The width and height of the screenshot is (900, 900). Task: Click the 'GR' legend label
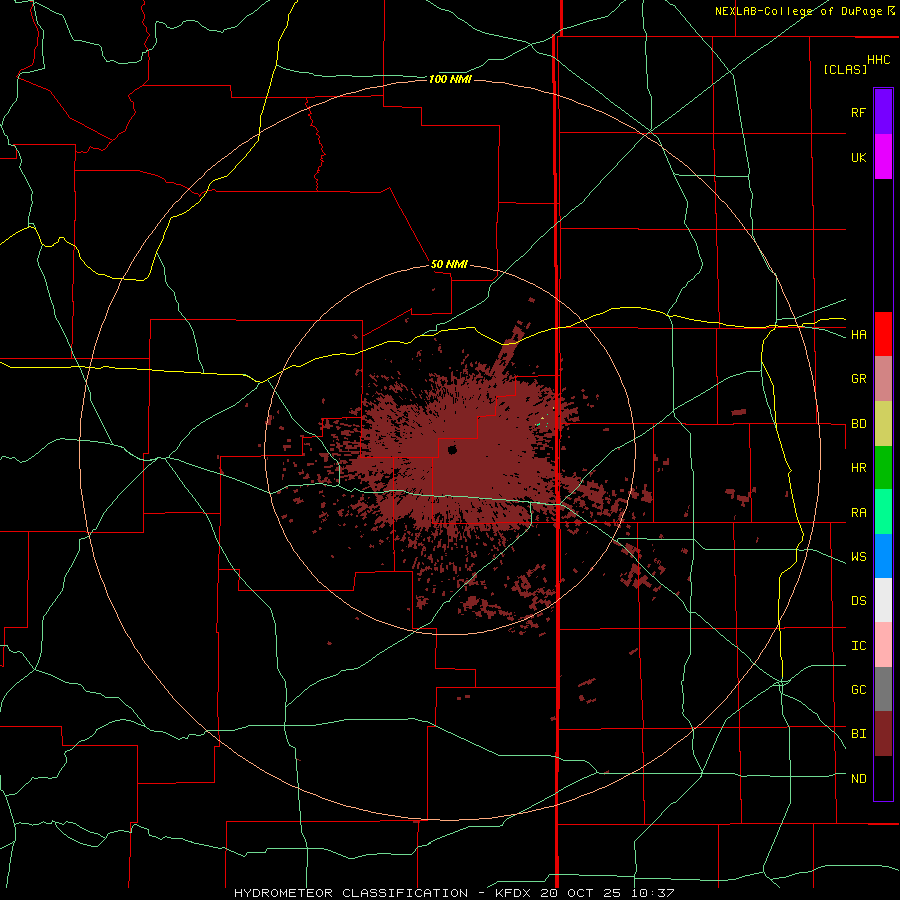point(858,379)
